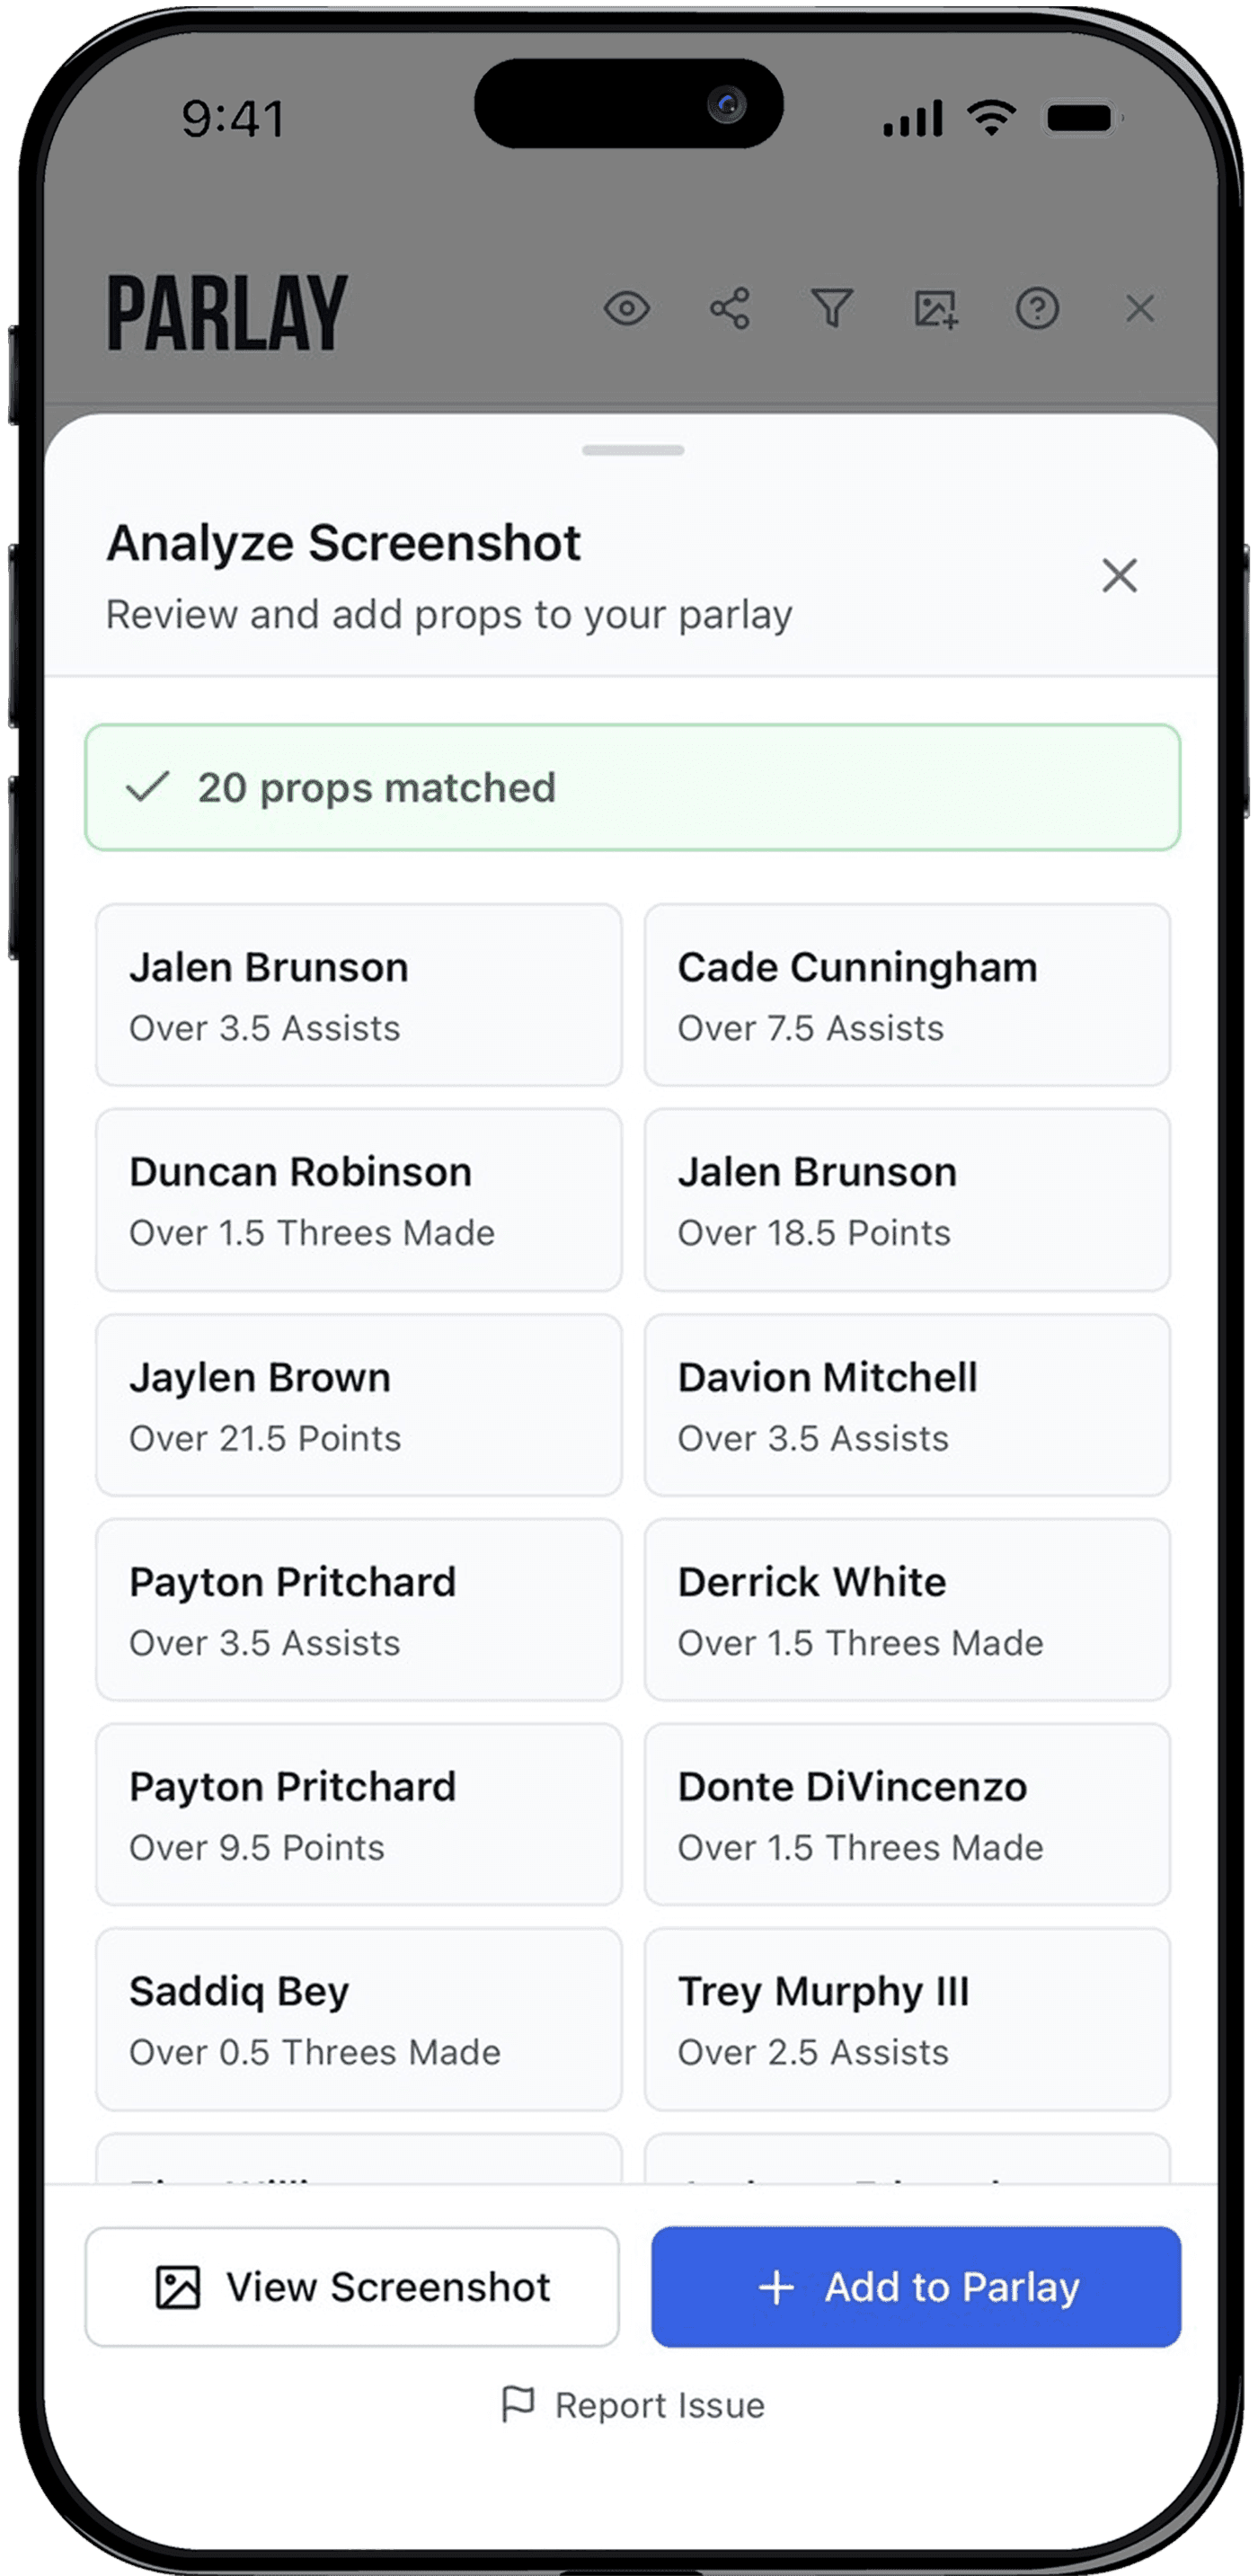Select Jalen Brunson Over 3.5 Assists card
The width and height of the screenshot is (1258, 2576).
pyautogui.click(x=358, y=995)
